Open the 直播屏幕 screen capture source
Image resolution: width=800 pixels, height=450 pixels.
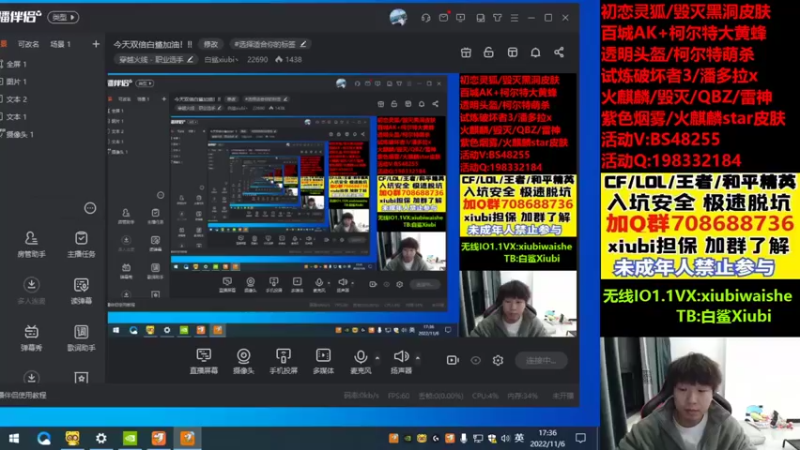[x=204, y=361]
